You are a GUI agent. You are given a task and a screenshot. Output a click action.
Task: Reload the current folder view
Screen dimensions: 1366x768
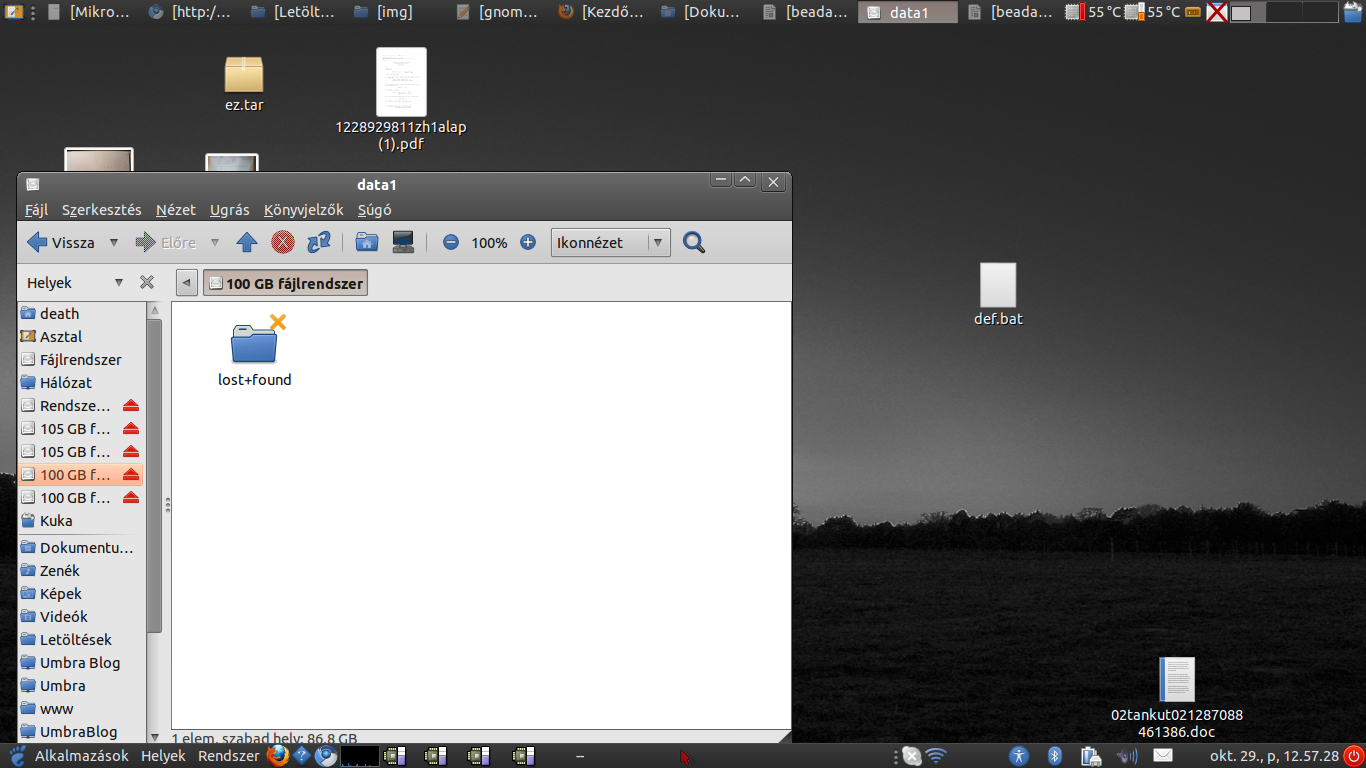pos(319,242)
